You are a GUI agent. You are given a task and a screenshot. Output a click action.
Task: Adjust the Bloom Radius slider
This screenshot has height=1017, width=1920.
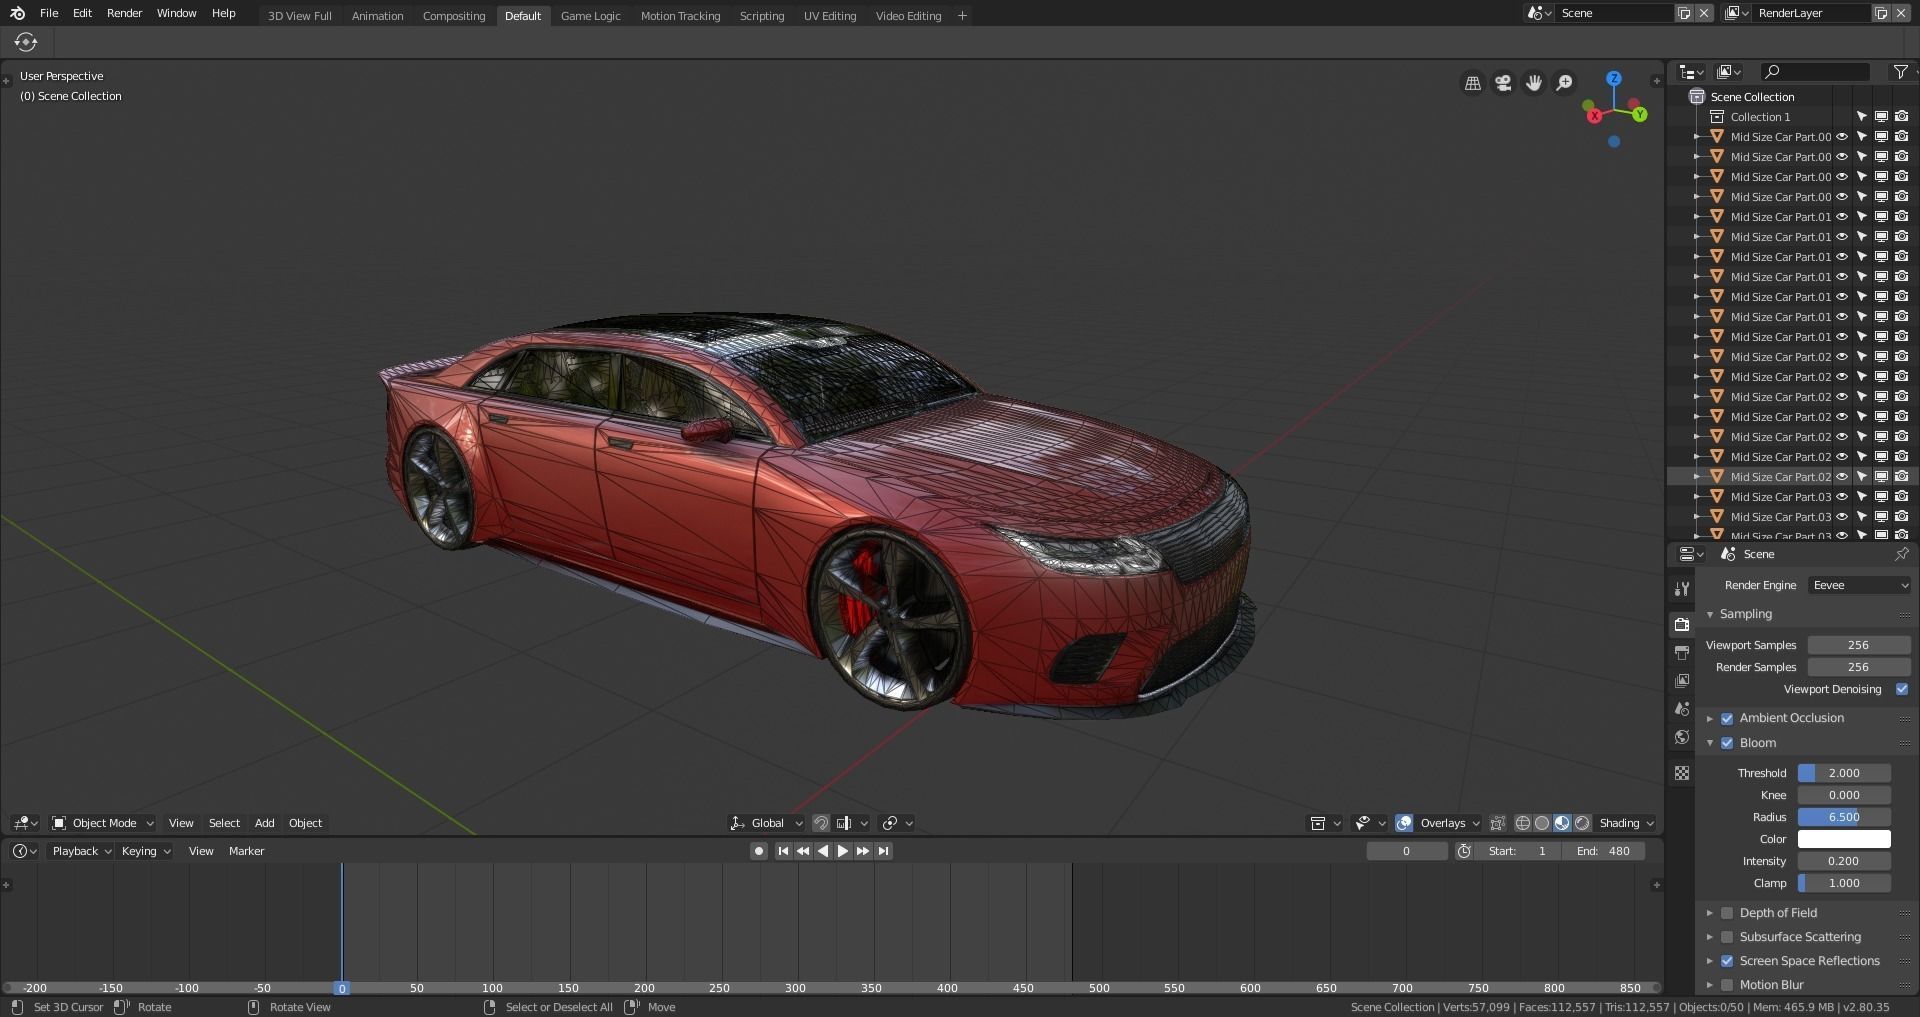pos(1844,817)
